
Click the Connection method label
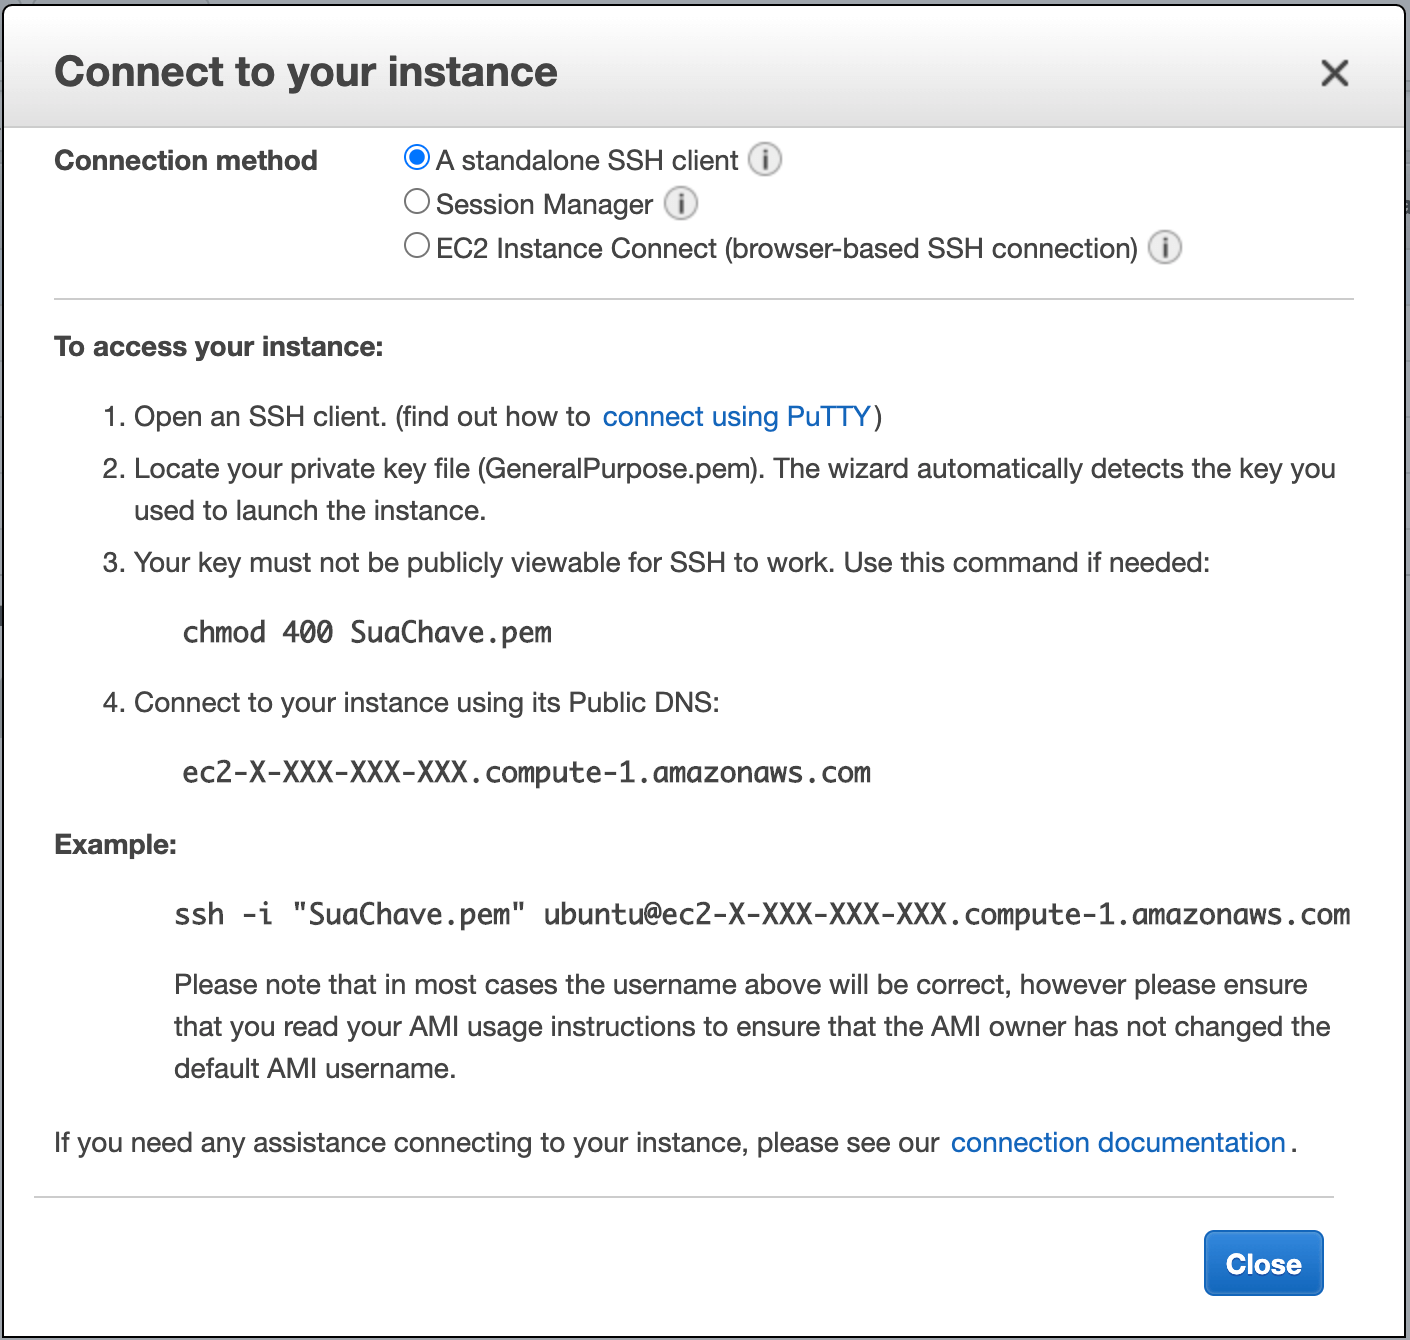click(x=186, y=160)
